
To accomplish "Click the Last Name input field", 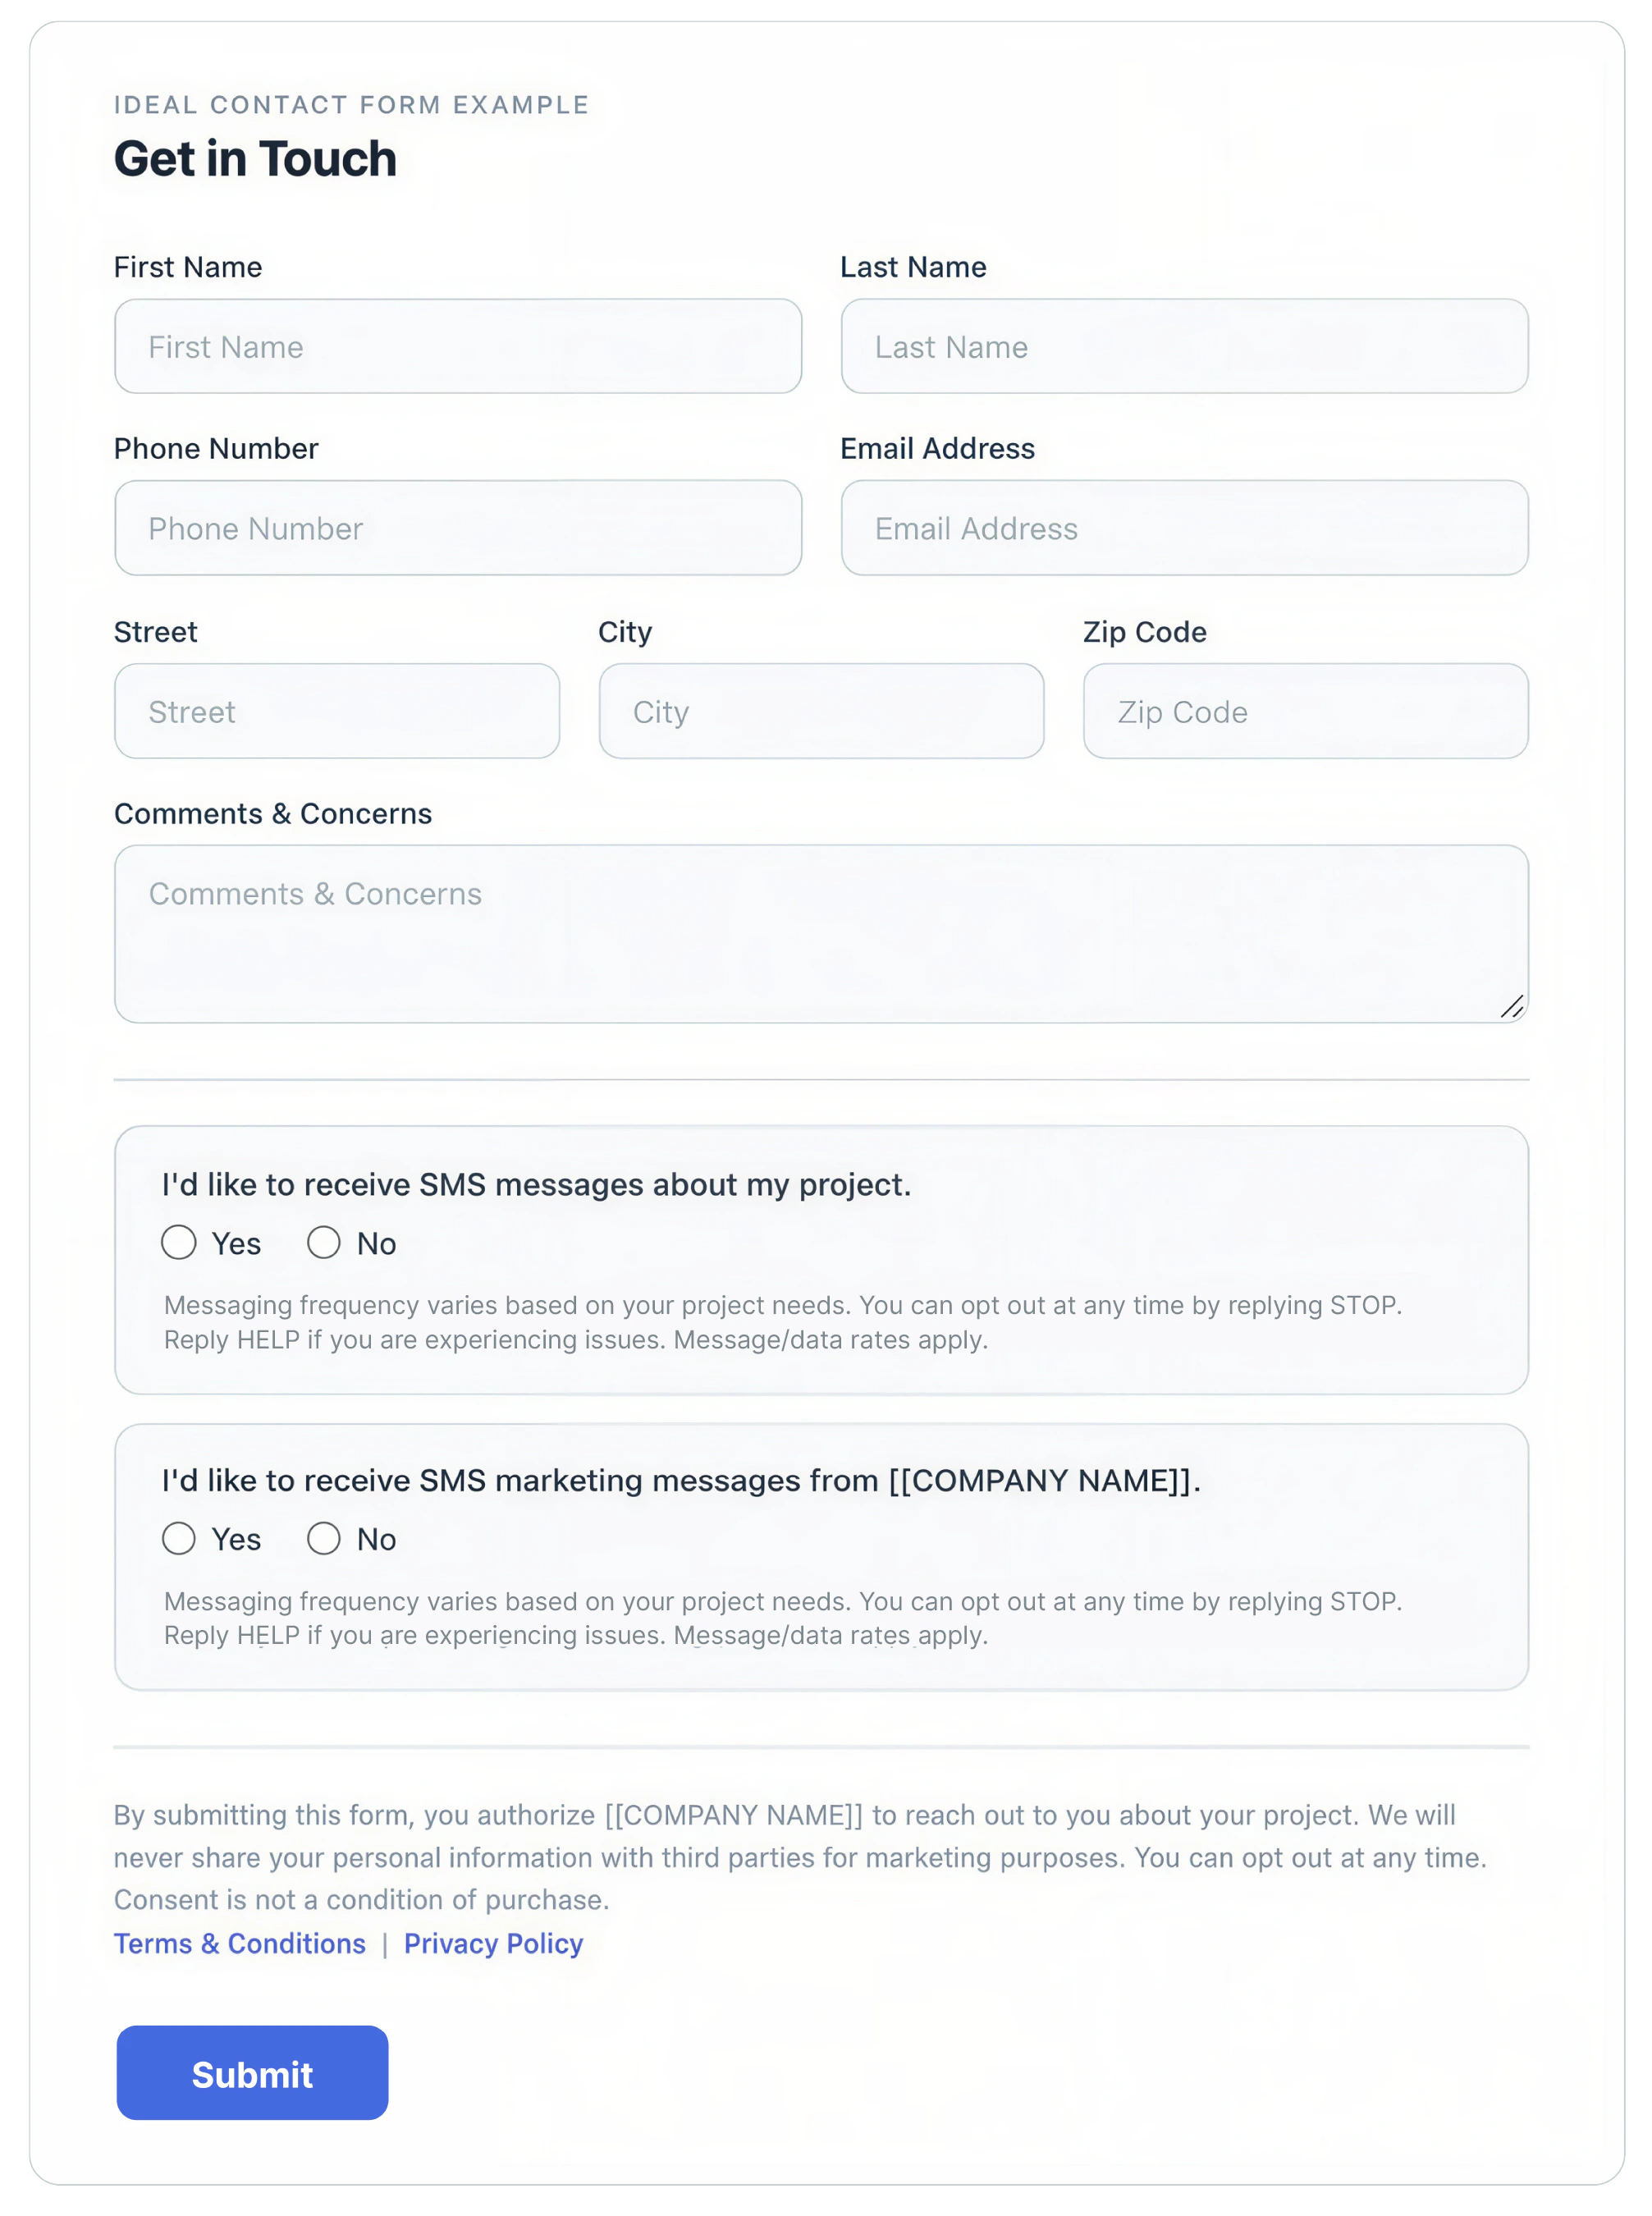I will pos(1184,346).
